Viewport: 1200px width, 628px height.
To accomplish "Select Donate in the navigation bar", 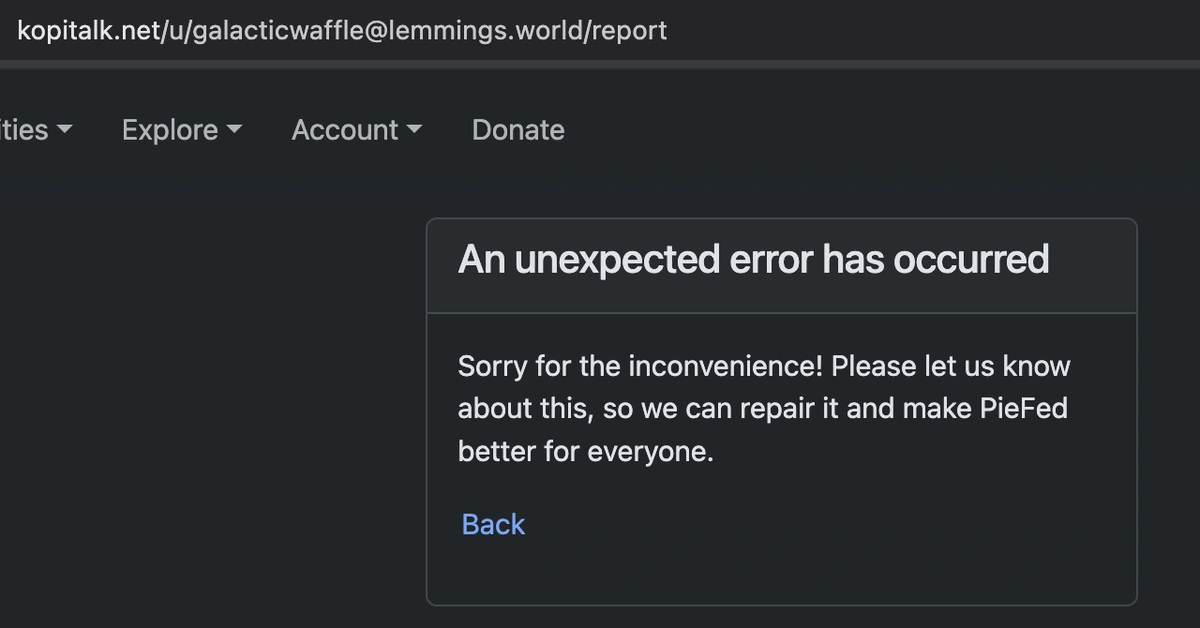I will coord(517,130).
